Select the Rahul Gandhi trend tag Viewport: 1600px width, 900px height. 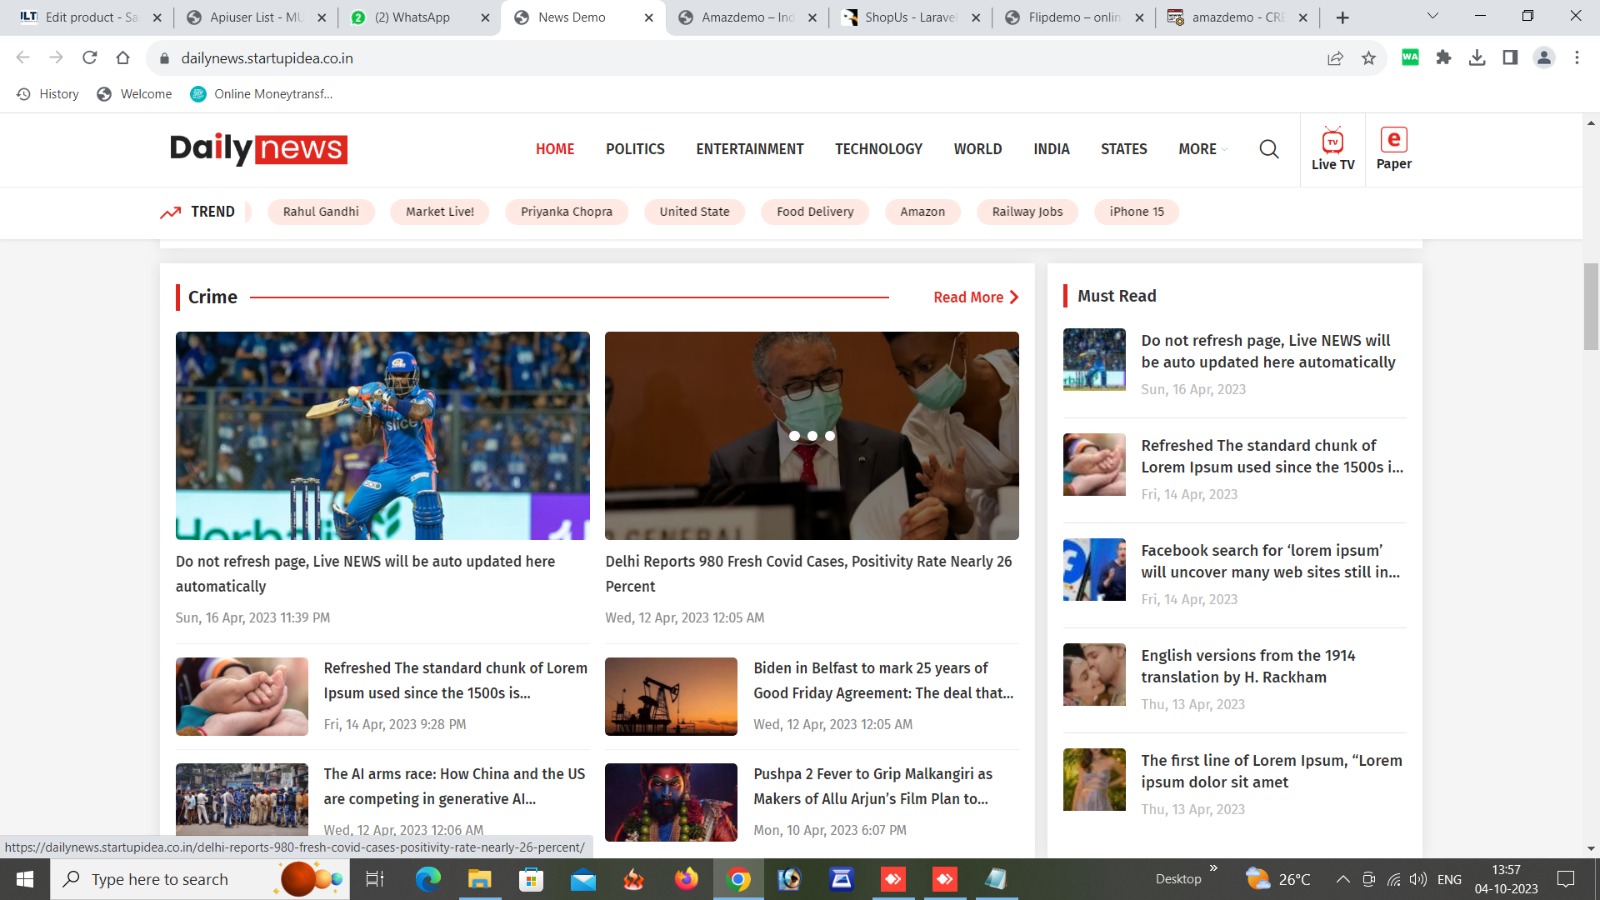click(320, 212)
